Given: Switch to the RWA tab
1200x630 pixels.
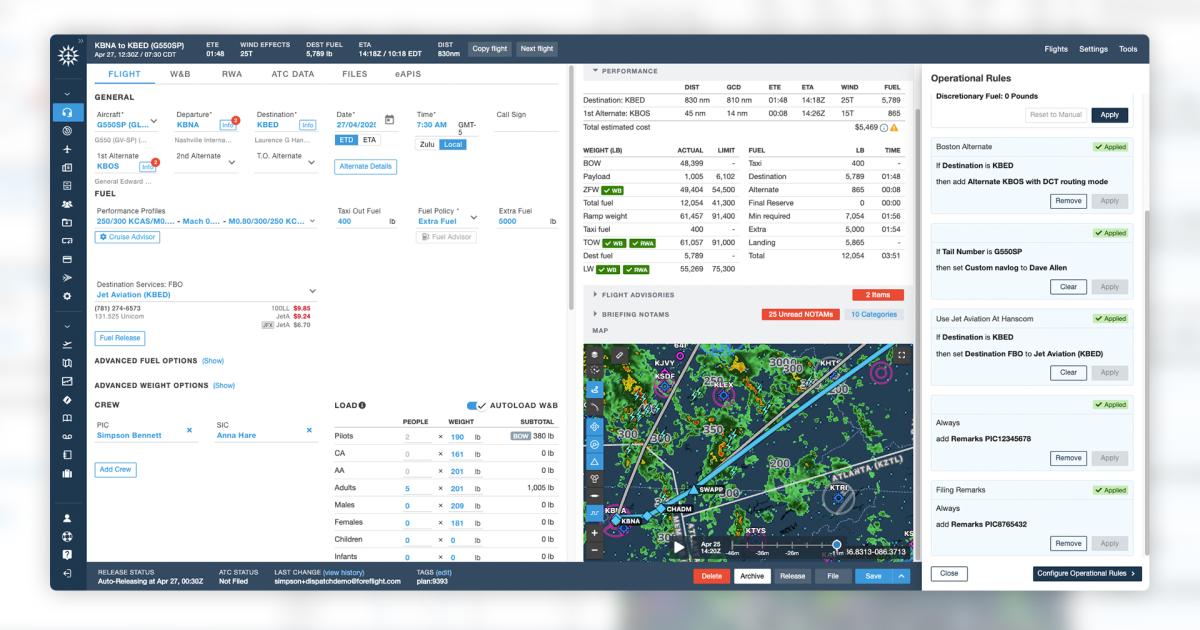Looking at the screenshot, I should click(231, 74).
